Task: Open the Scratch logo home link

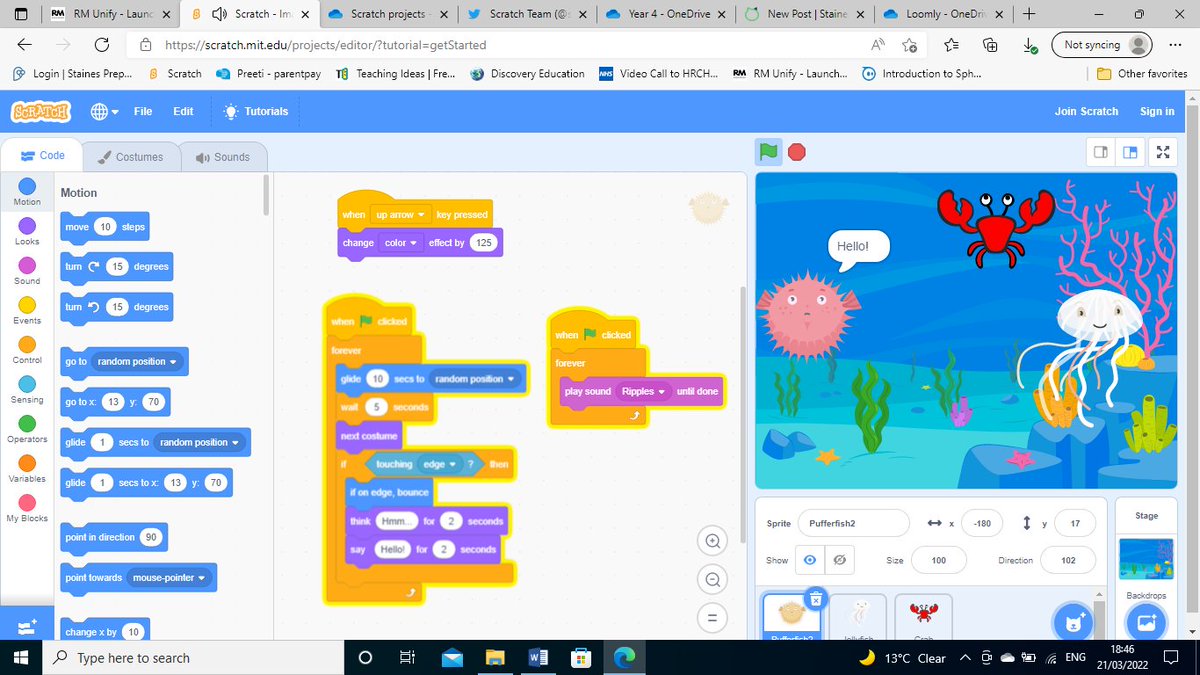Action: click(x=41, y=111)
